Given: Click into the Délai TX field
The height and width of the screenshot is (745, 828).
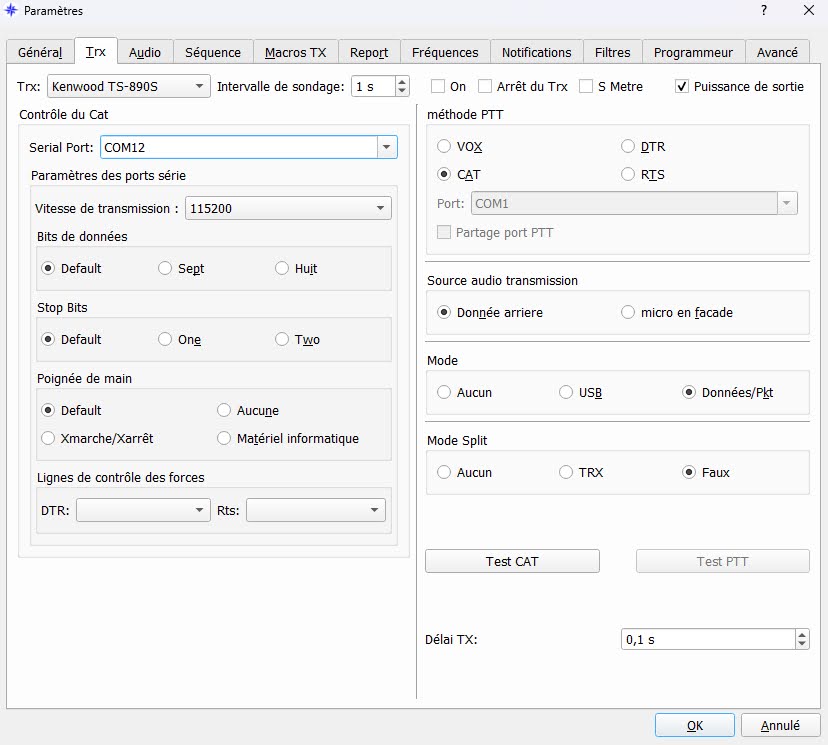Looking at the screenshot, I should [x=708, y=639].
